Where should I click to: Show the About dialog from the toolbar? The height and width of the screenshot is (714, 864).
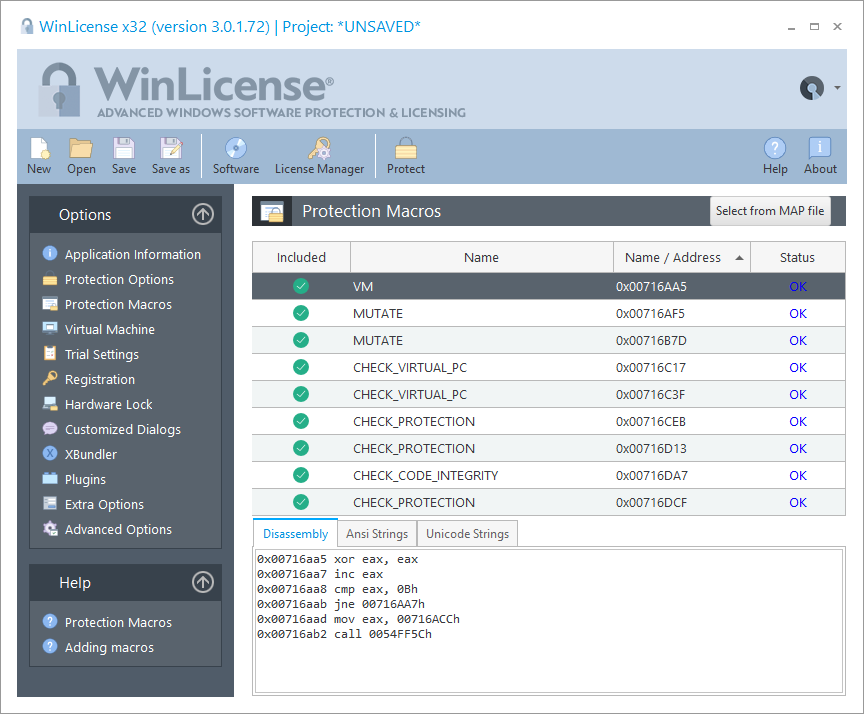tap(820, 156)
